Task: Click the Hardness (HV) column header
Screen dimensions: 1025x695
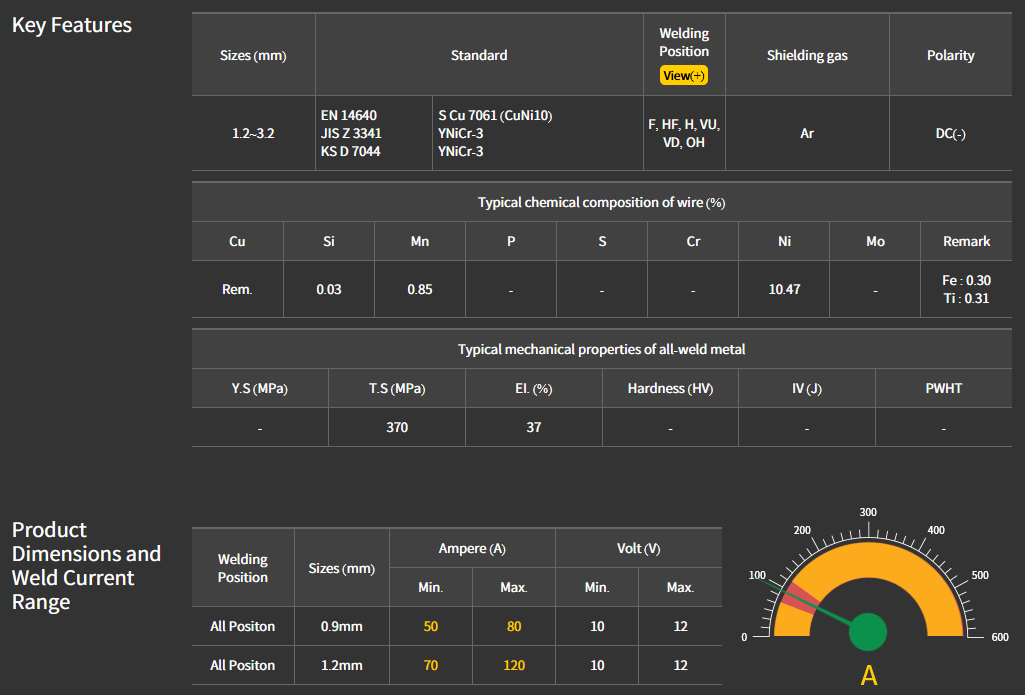Action: pyautogui.click(x=670, y=388)
